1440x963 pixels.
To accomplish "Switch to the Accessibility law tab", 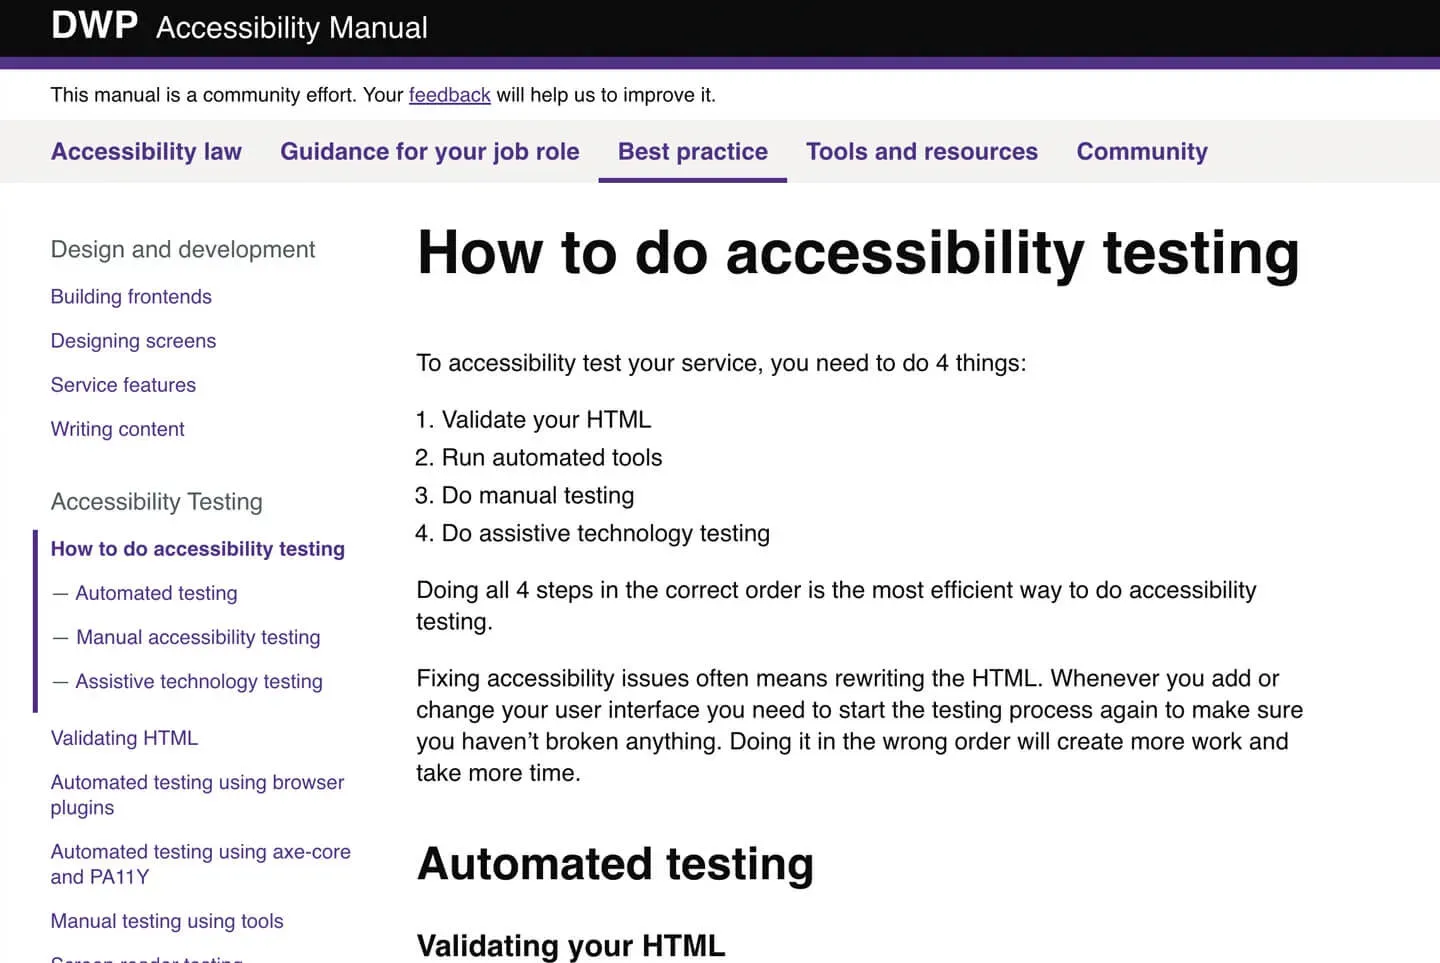I will tap(146, 151).
